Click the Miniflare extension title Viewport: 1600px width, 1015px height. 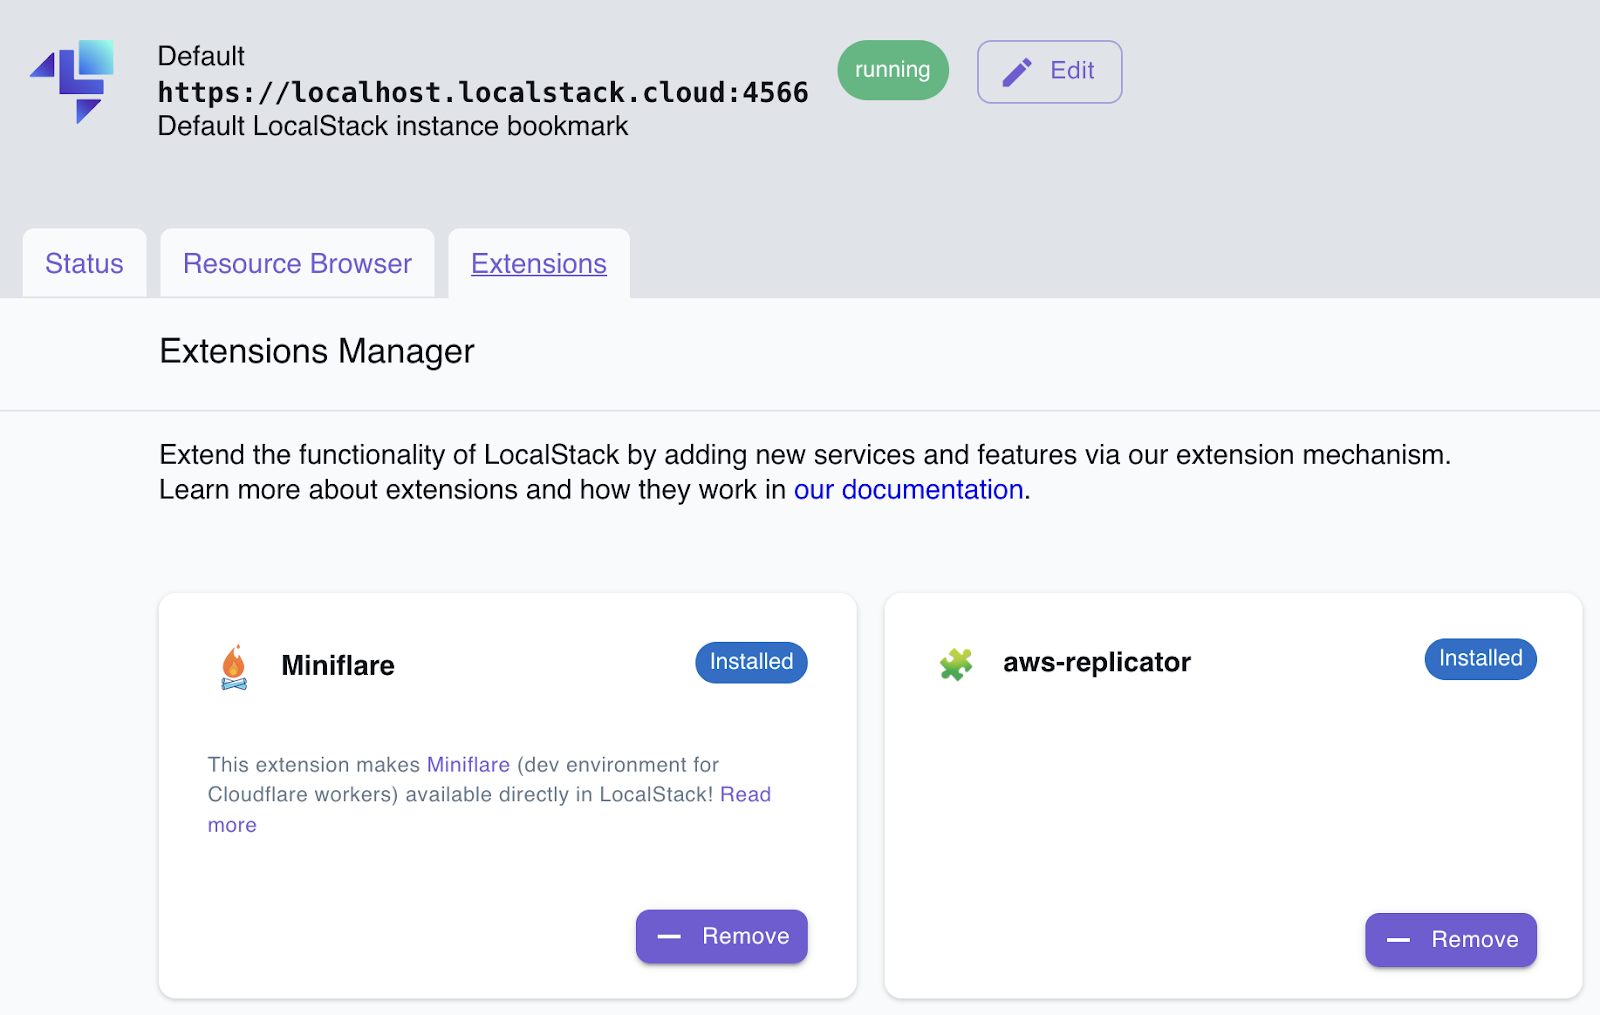[x=338, y=666]
